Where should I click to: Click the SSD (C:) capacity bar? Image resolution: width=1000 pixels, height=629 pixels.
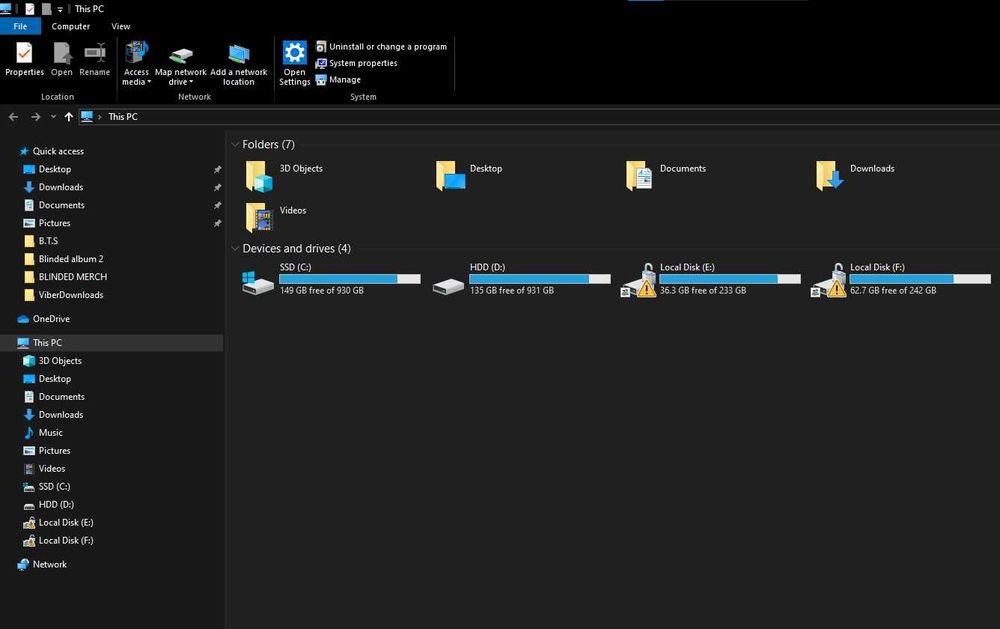pos(349,279)
